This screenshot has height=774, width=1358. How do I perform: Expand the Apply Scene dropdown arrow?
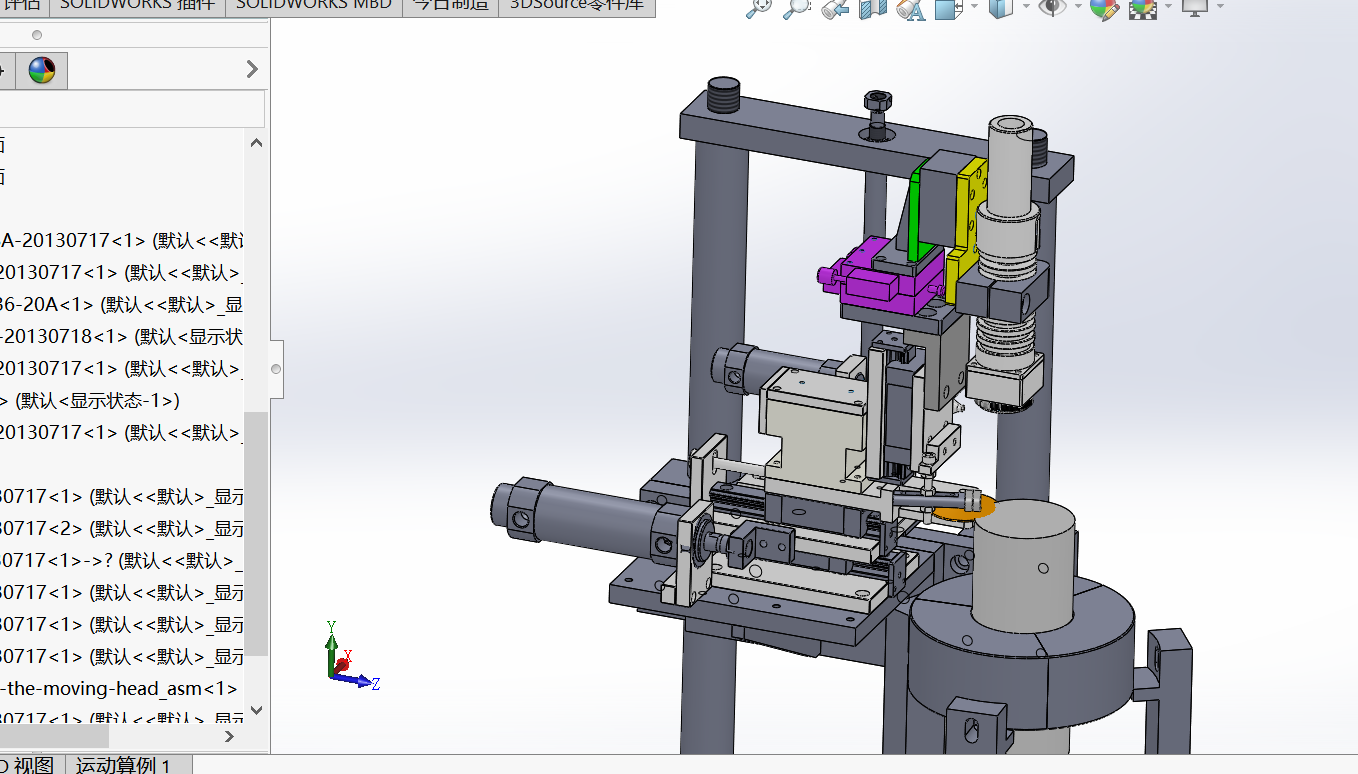pyautogui.click(x=1167, y=8)
